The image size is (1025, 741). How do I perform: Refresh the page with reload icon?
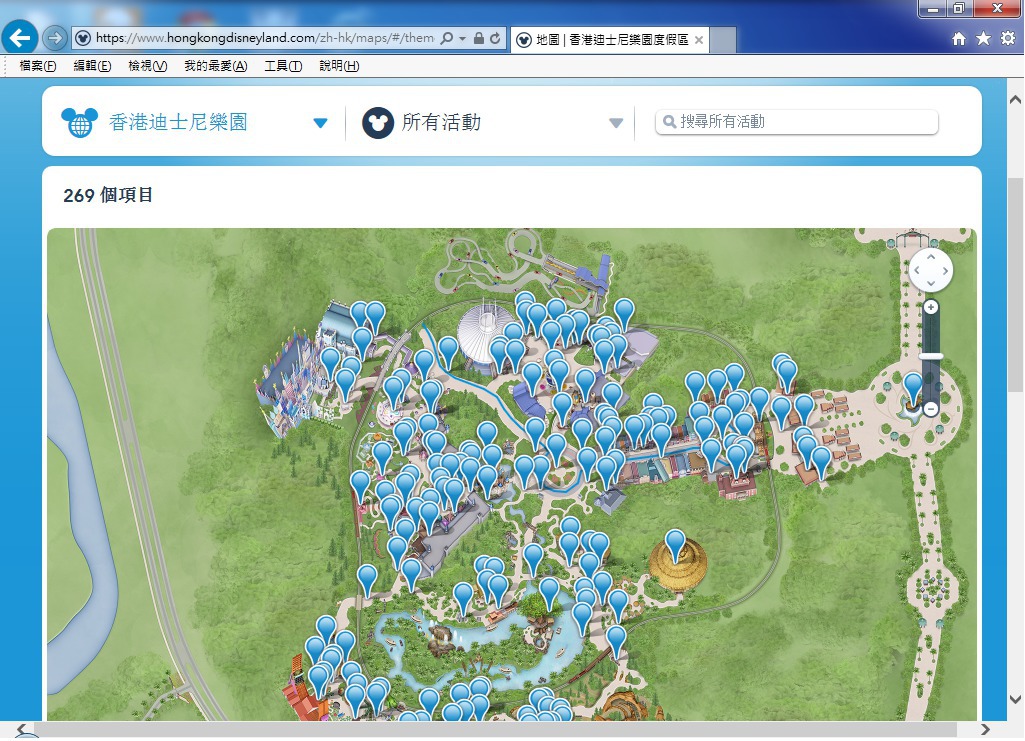(496, 39)
